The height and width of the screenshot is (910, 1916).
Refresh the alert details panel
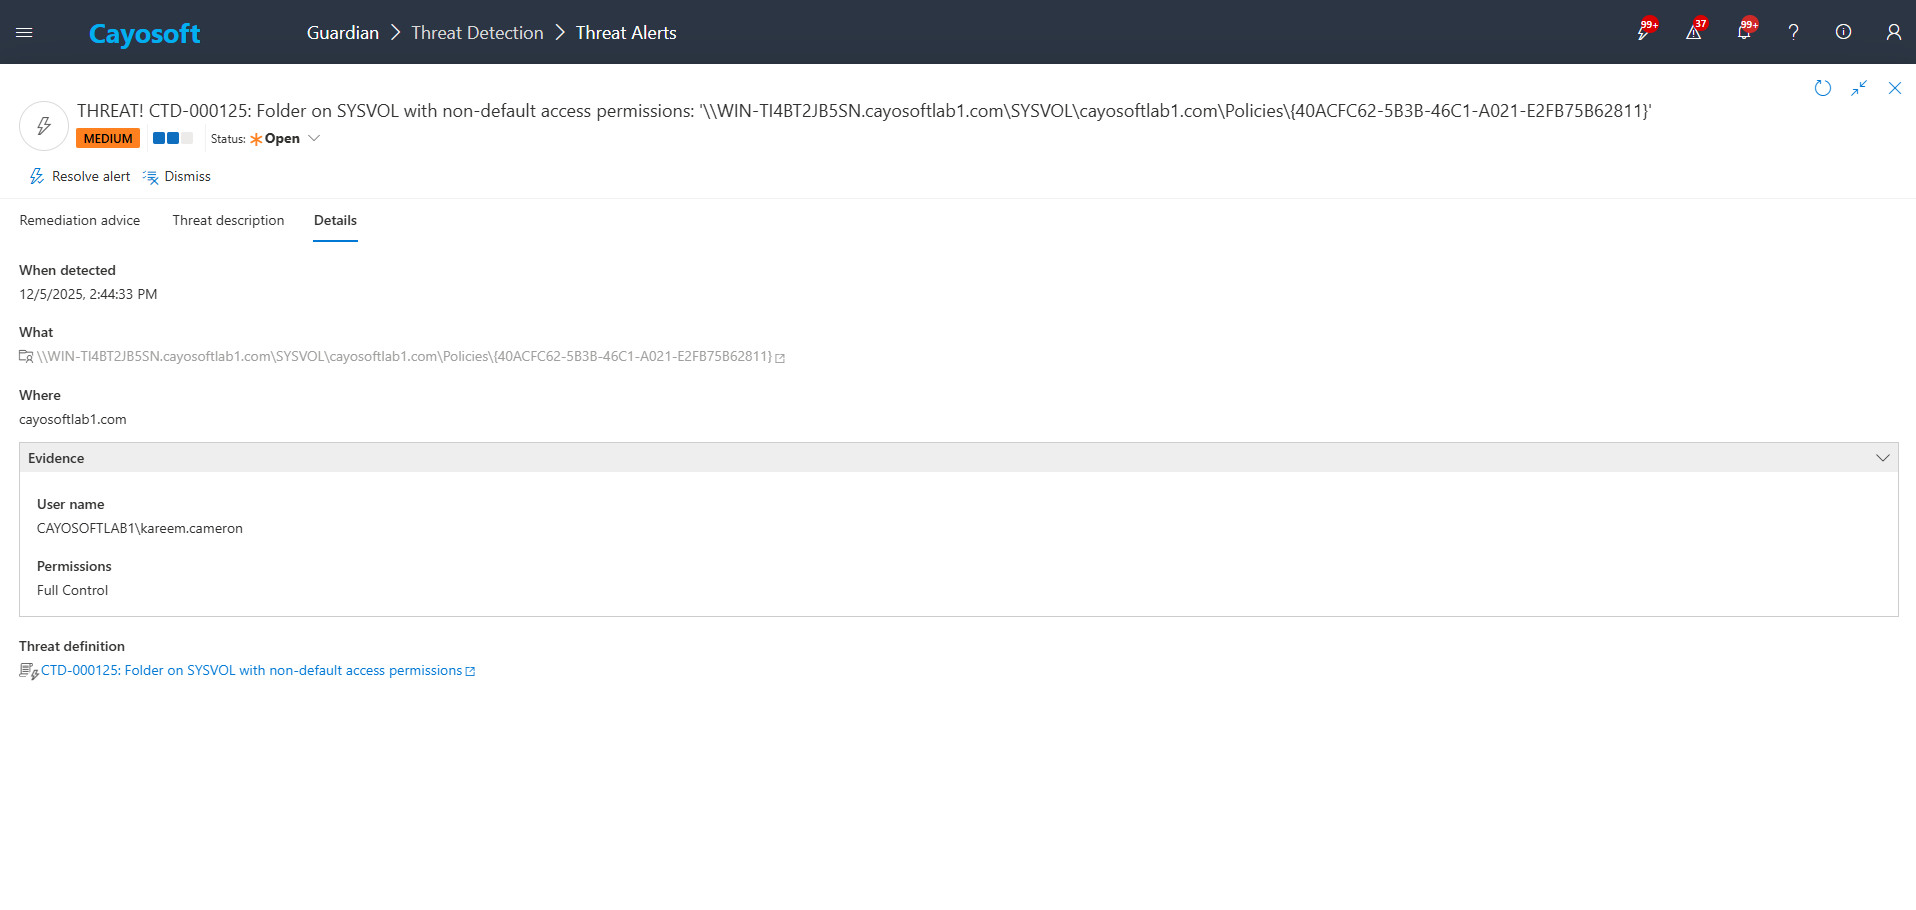[x=1822, y=88]
